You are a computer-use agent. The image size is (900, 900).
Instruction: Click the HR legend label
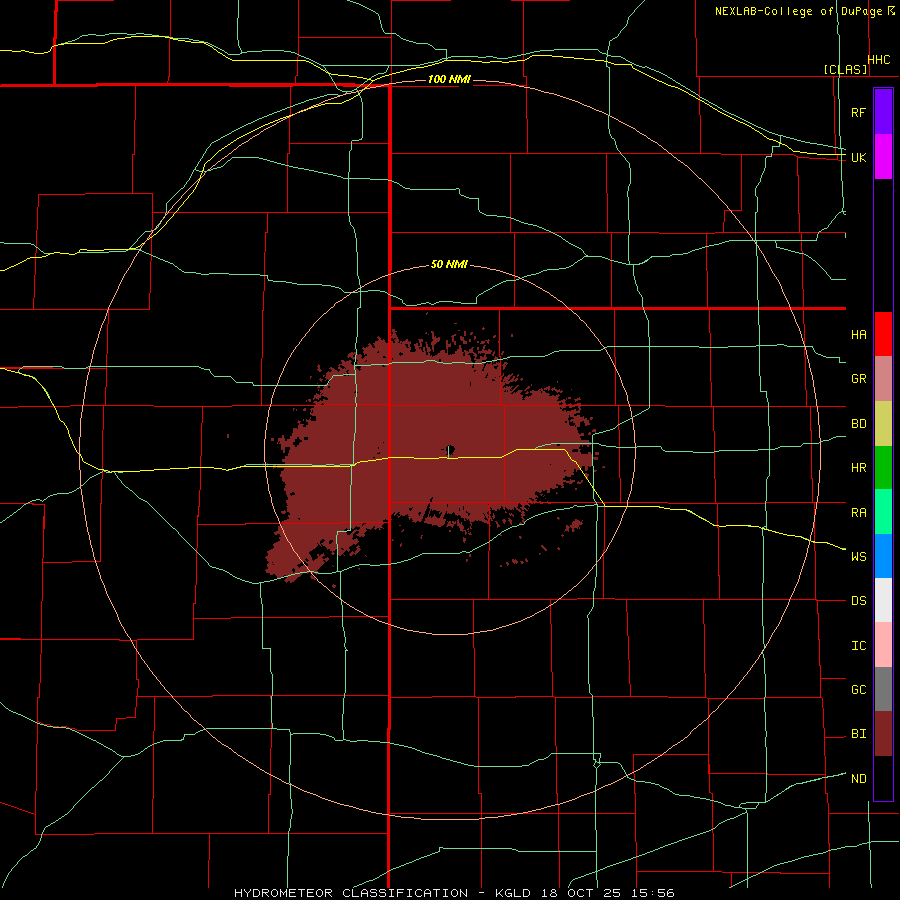858,468
